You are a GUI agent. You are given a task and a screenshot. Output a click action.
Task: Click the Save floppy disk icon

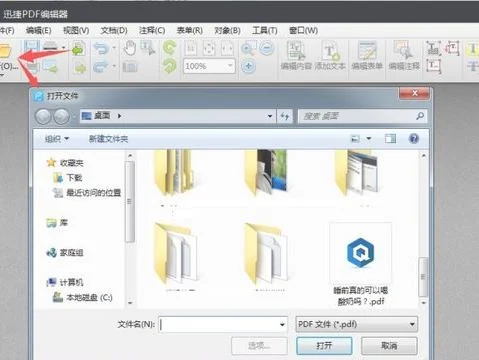point(31,47)
